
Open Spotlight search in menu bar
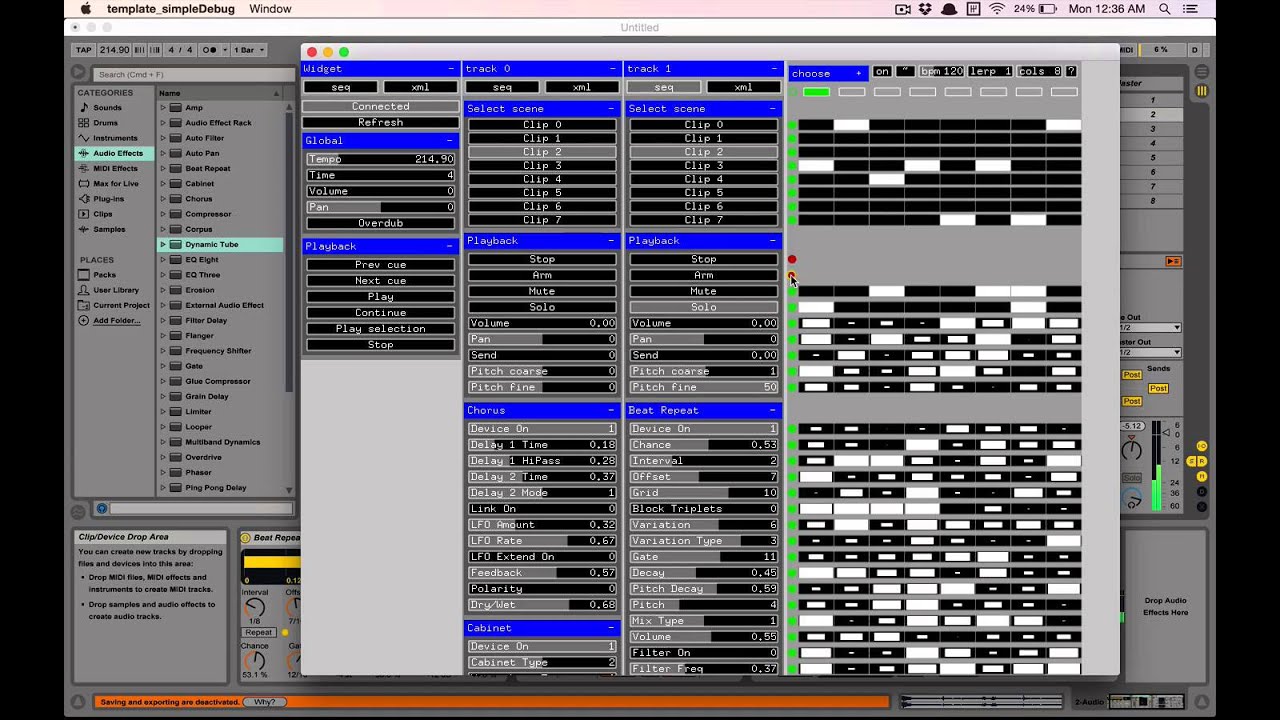point(1165,9)
